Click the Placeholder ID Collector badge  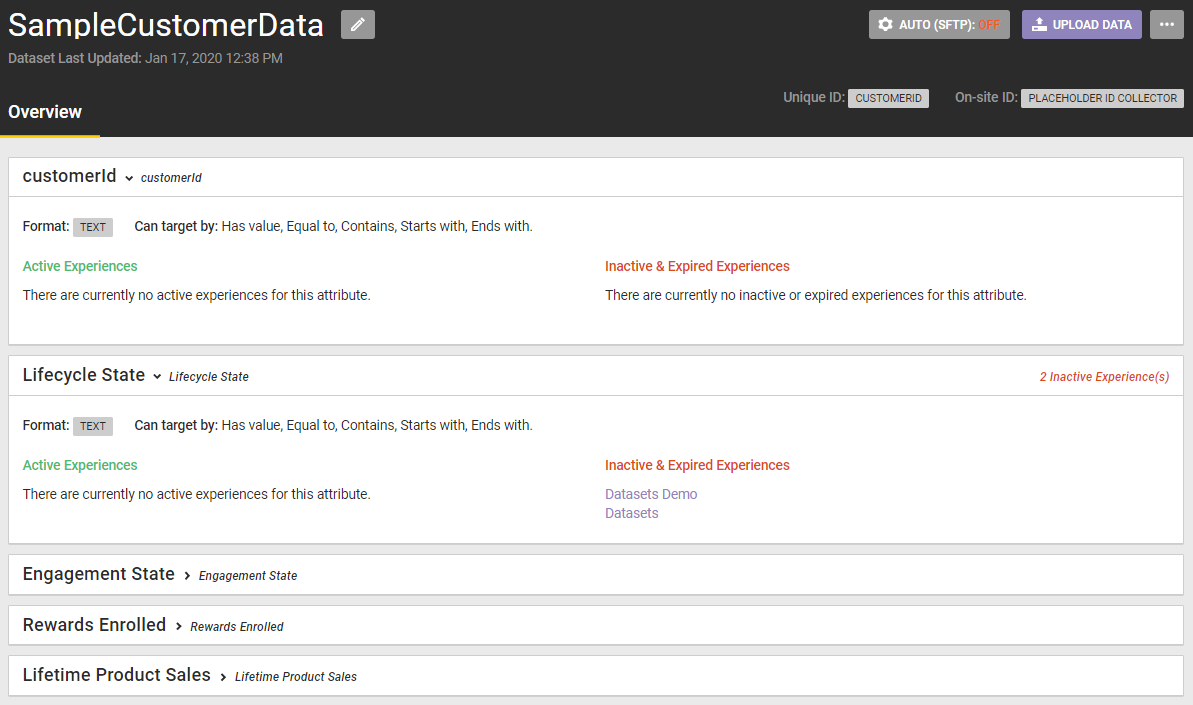(1102, 98)
